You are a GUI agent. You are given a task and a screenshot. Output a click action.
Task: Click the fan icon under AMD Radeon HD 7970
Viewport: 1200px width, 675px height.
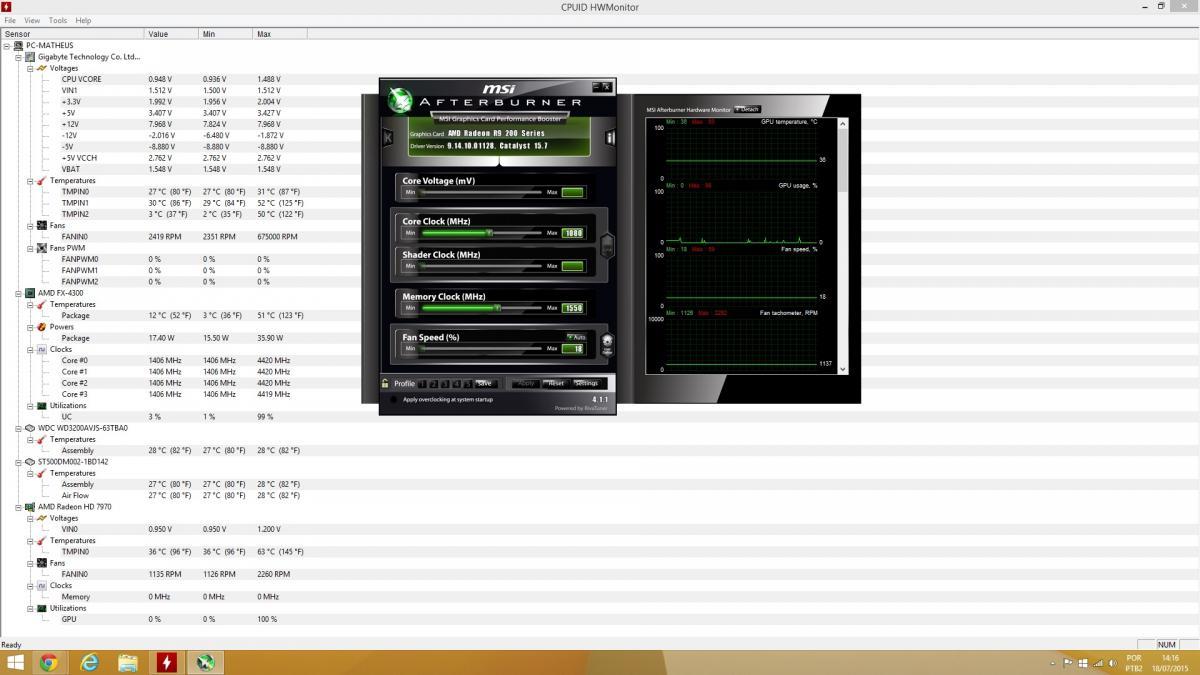[41, 563]
